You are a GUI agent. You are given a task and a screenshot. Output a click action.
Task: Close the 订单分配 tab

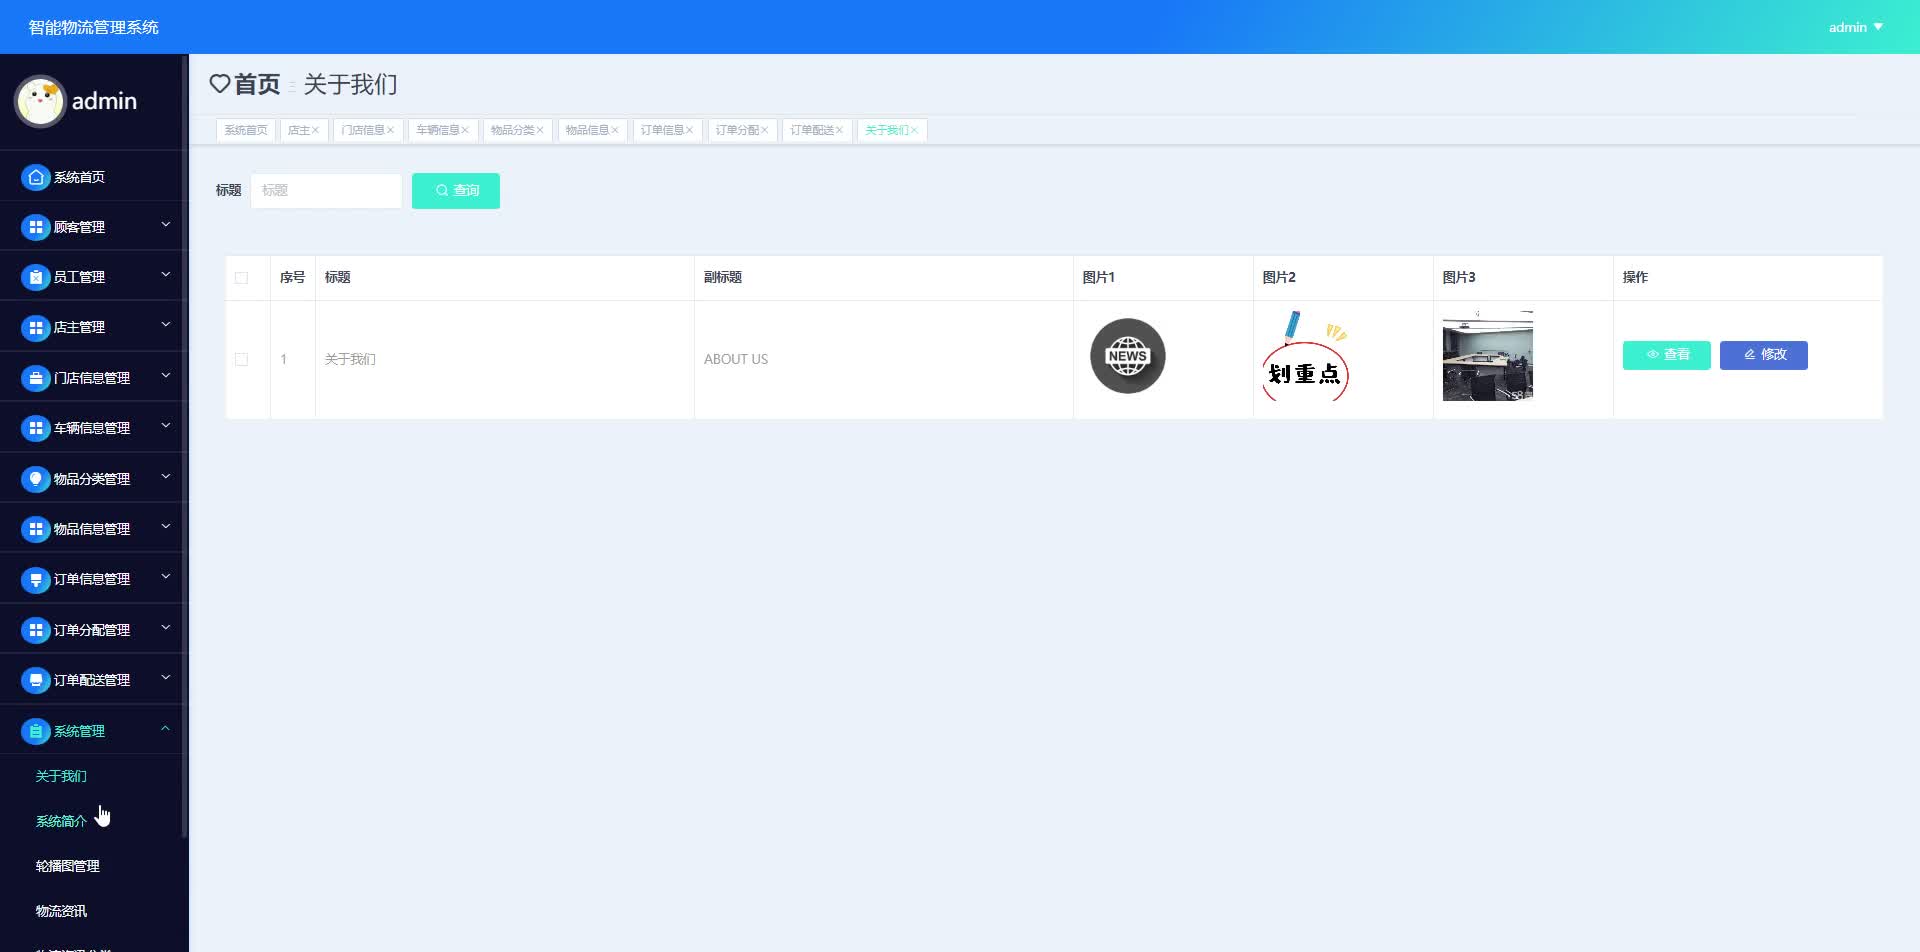click(x=764, y=130)
